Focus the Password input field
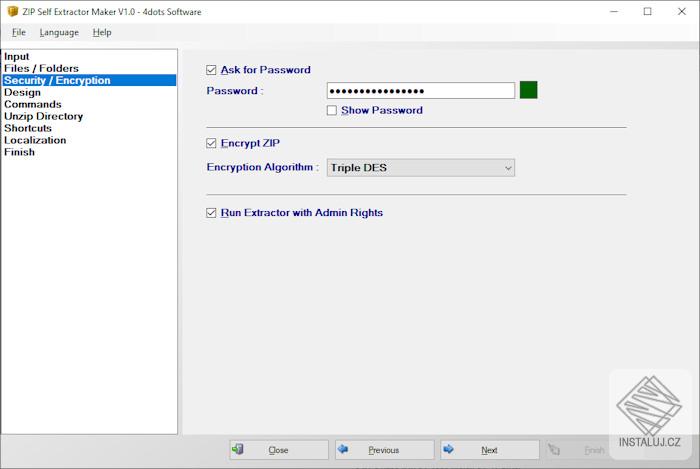The height and width of the screenshot is (469, 700). [x=421, y=91]
